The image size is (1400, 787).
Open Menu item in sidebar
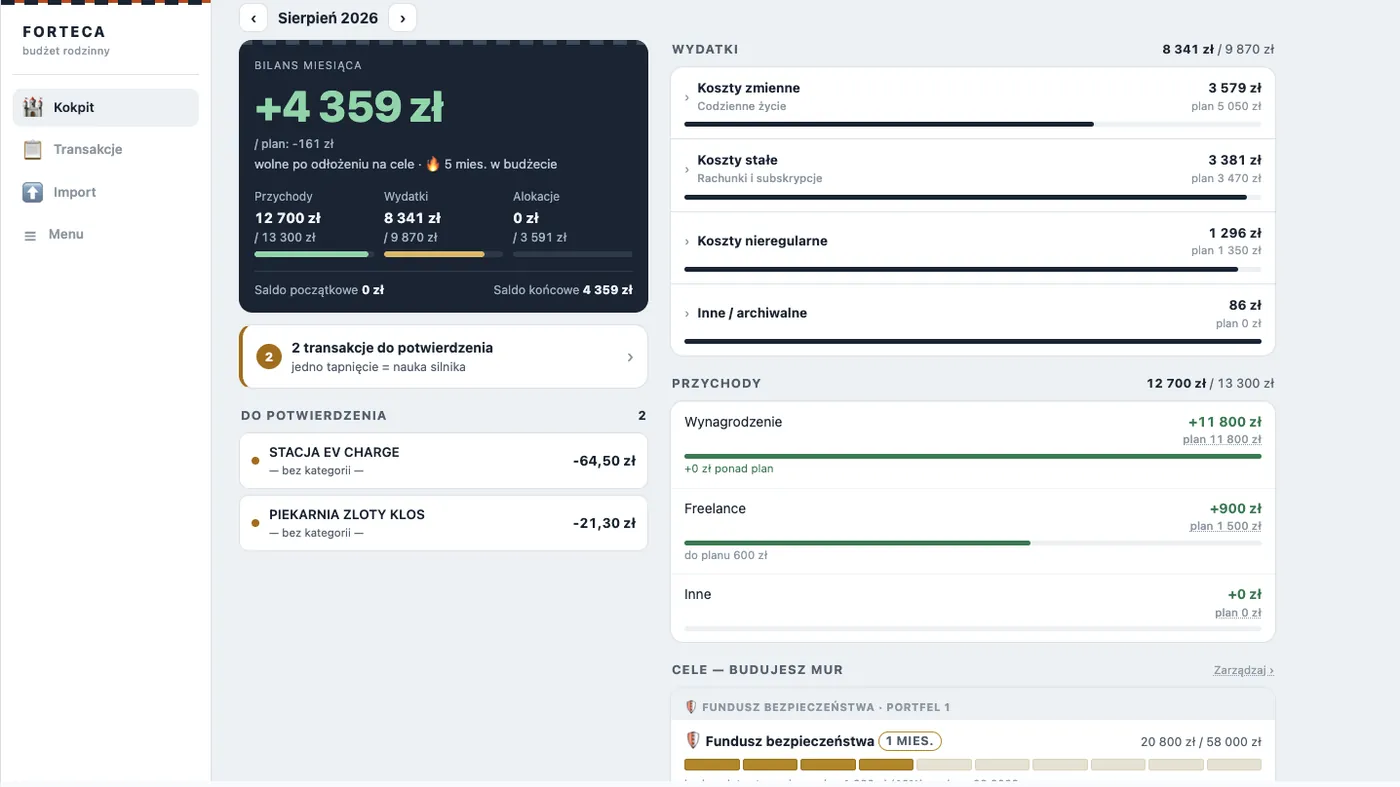106,234
